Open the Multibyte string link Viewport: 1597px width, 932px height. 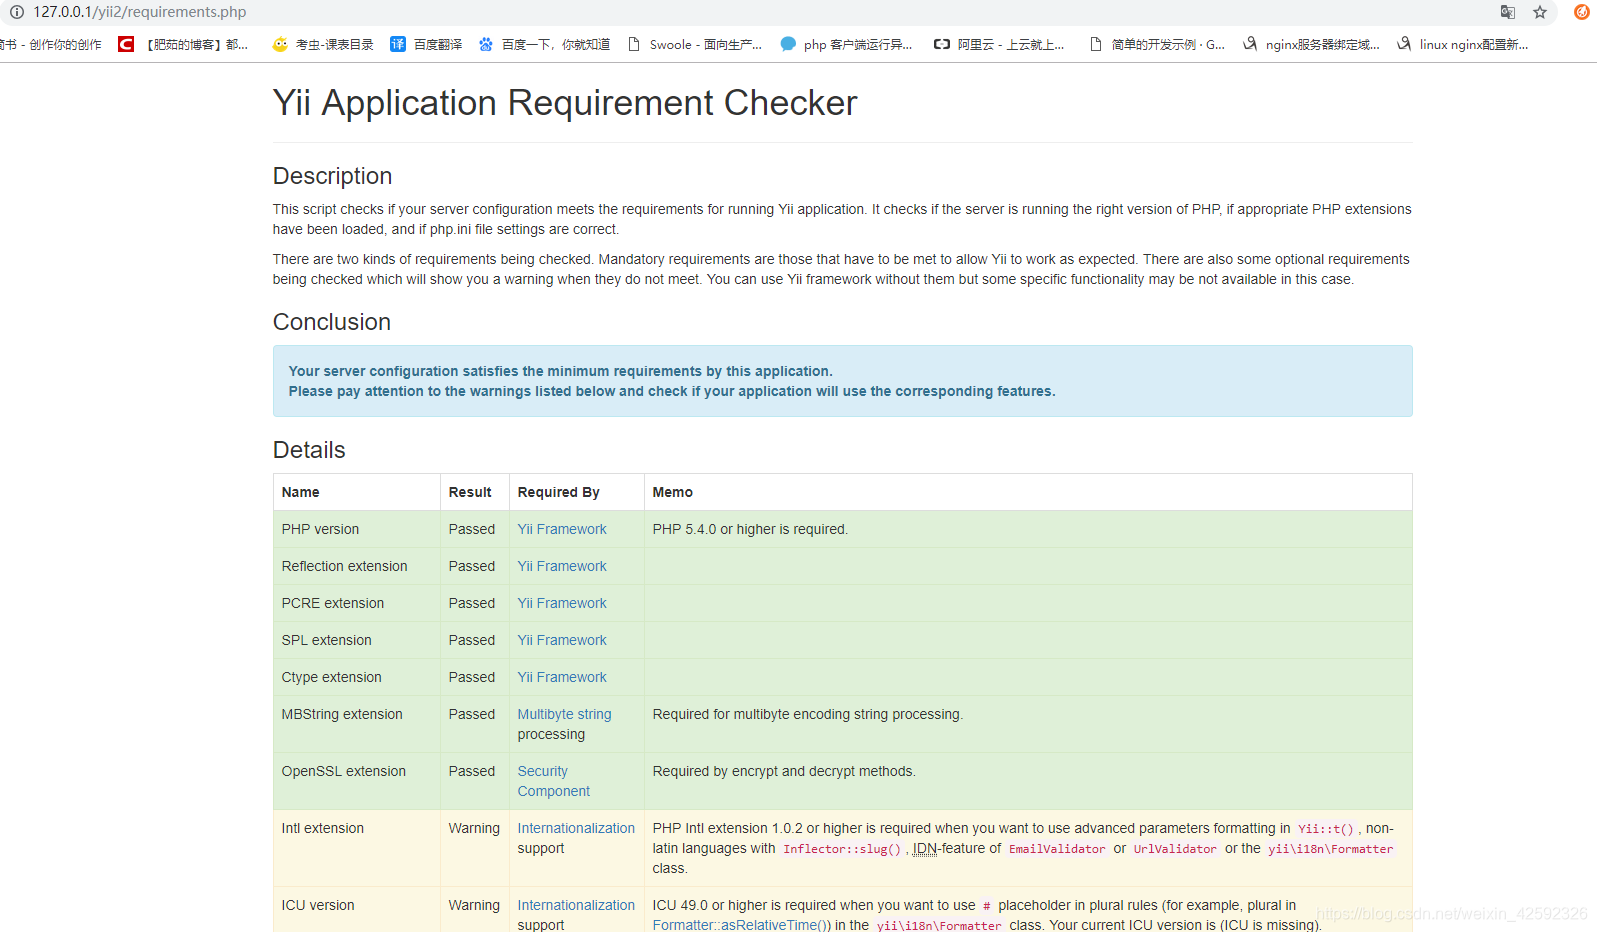564,714
